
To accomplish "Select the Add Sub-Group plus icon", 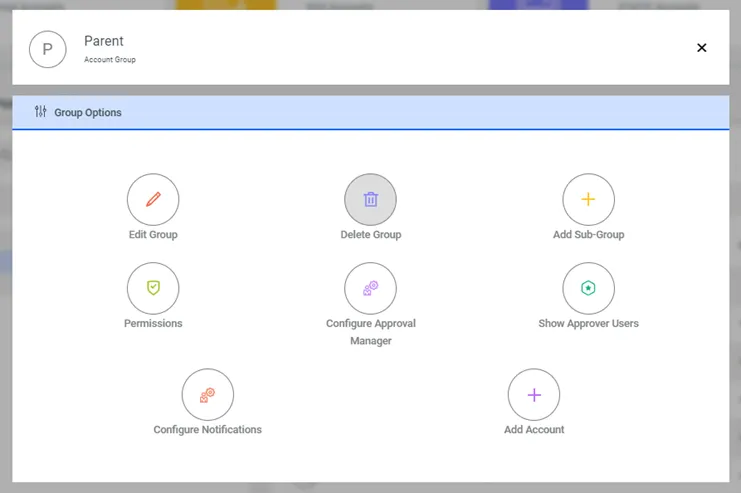I will click(x=588, y=199).
